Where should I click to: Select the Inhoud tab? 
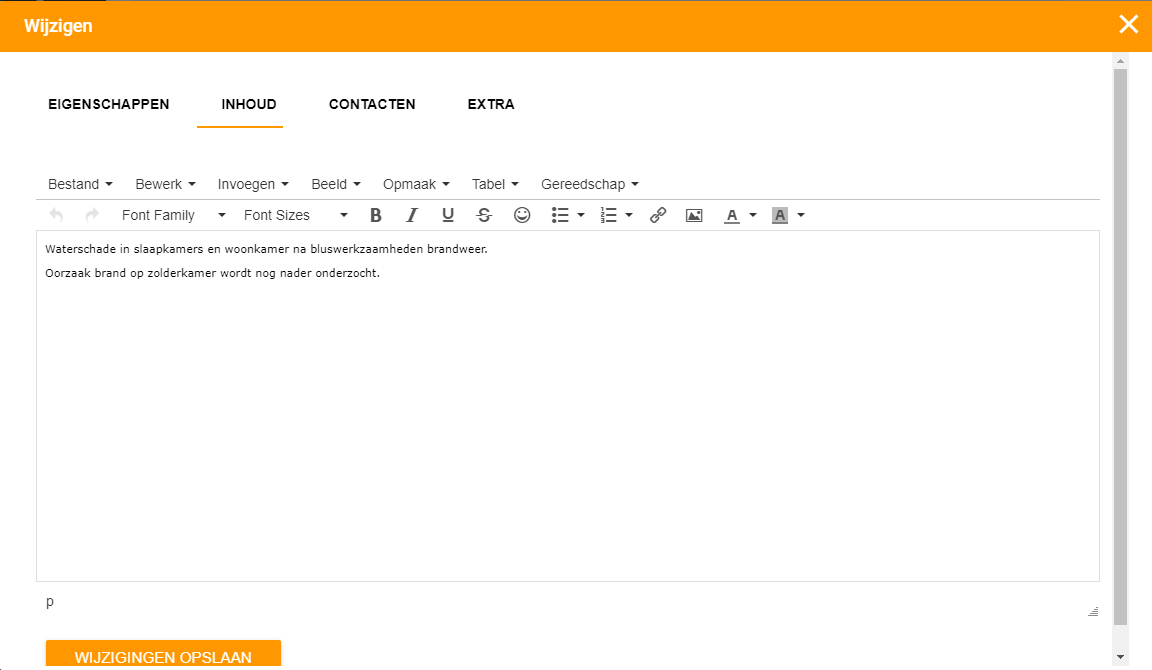[249, 104]
